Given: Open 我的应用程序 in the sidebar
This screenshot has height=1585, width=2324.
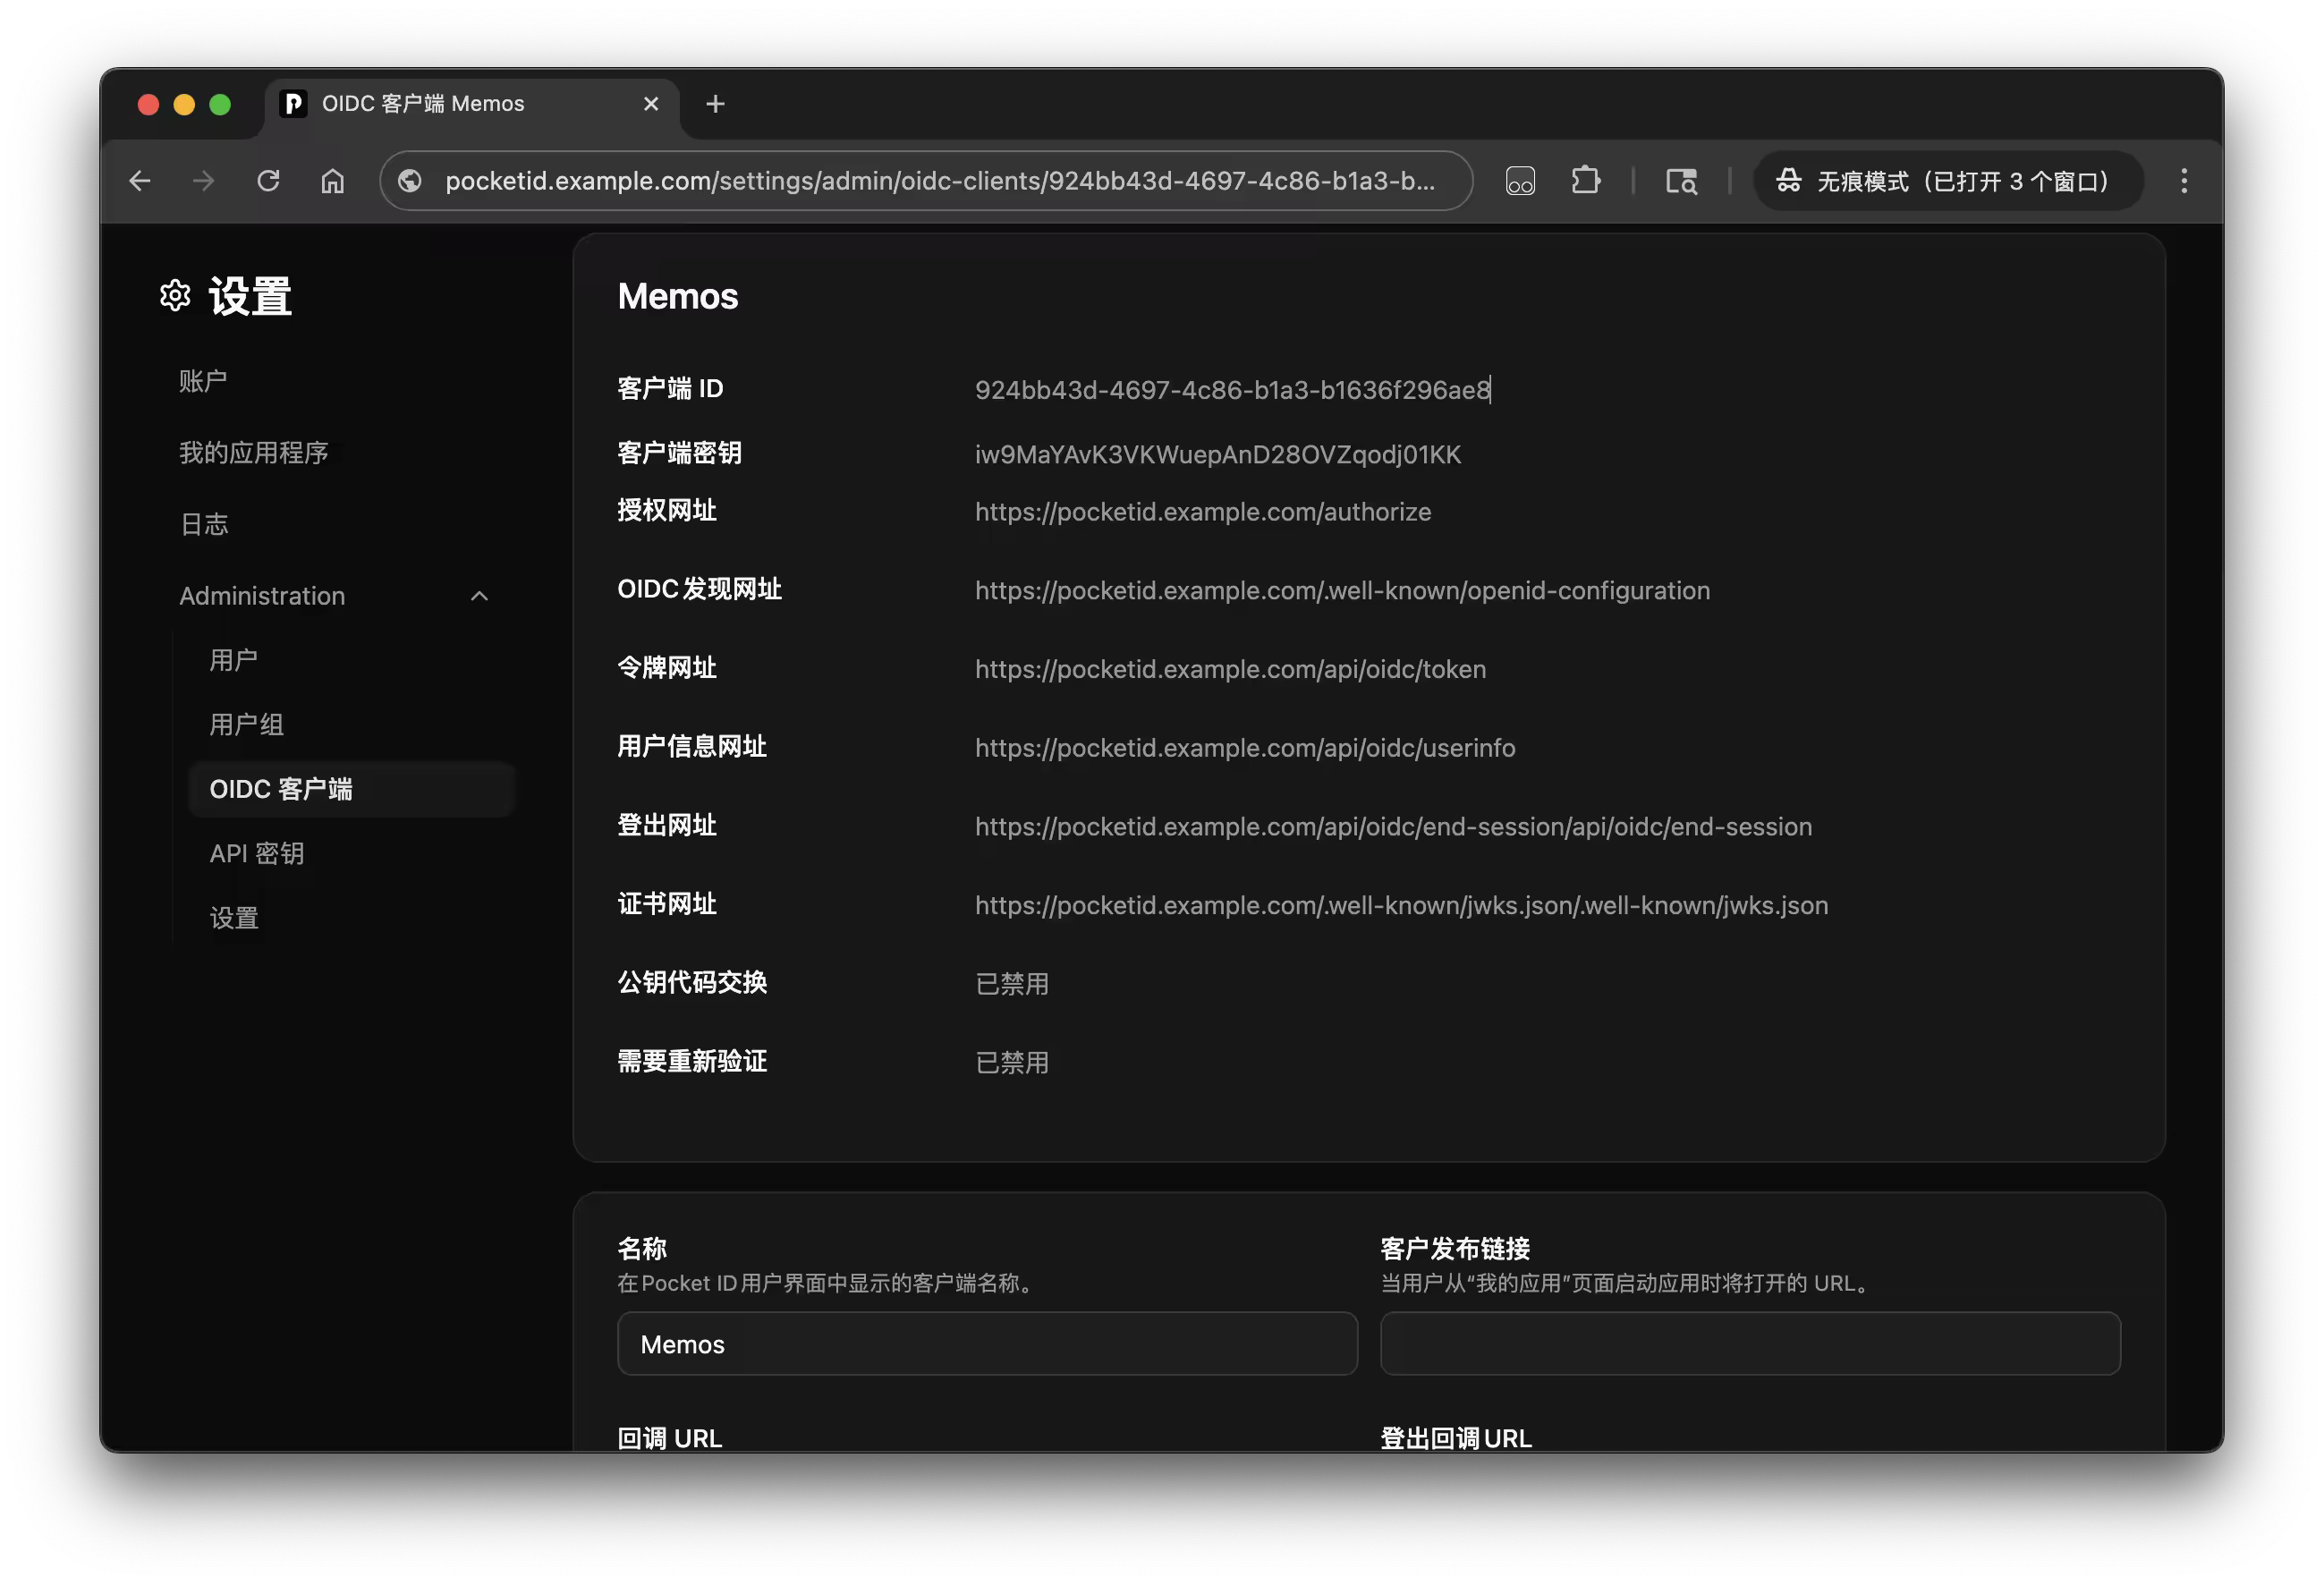Looking at the screenshot, I should (254, 453).
